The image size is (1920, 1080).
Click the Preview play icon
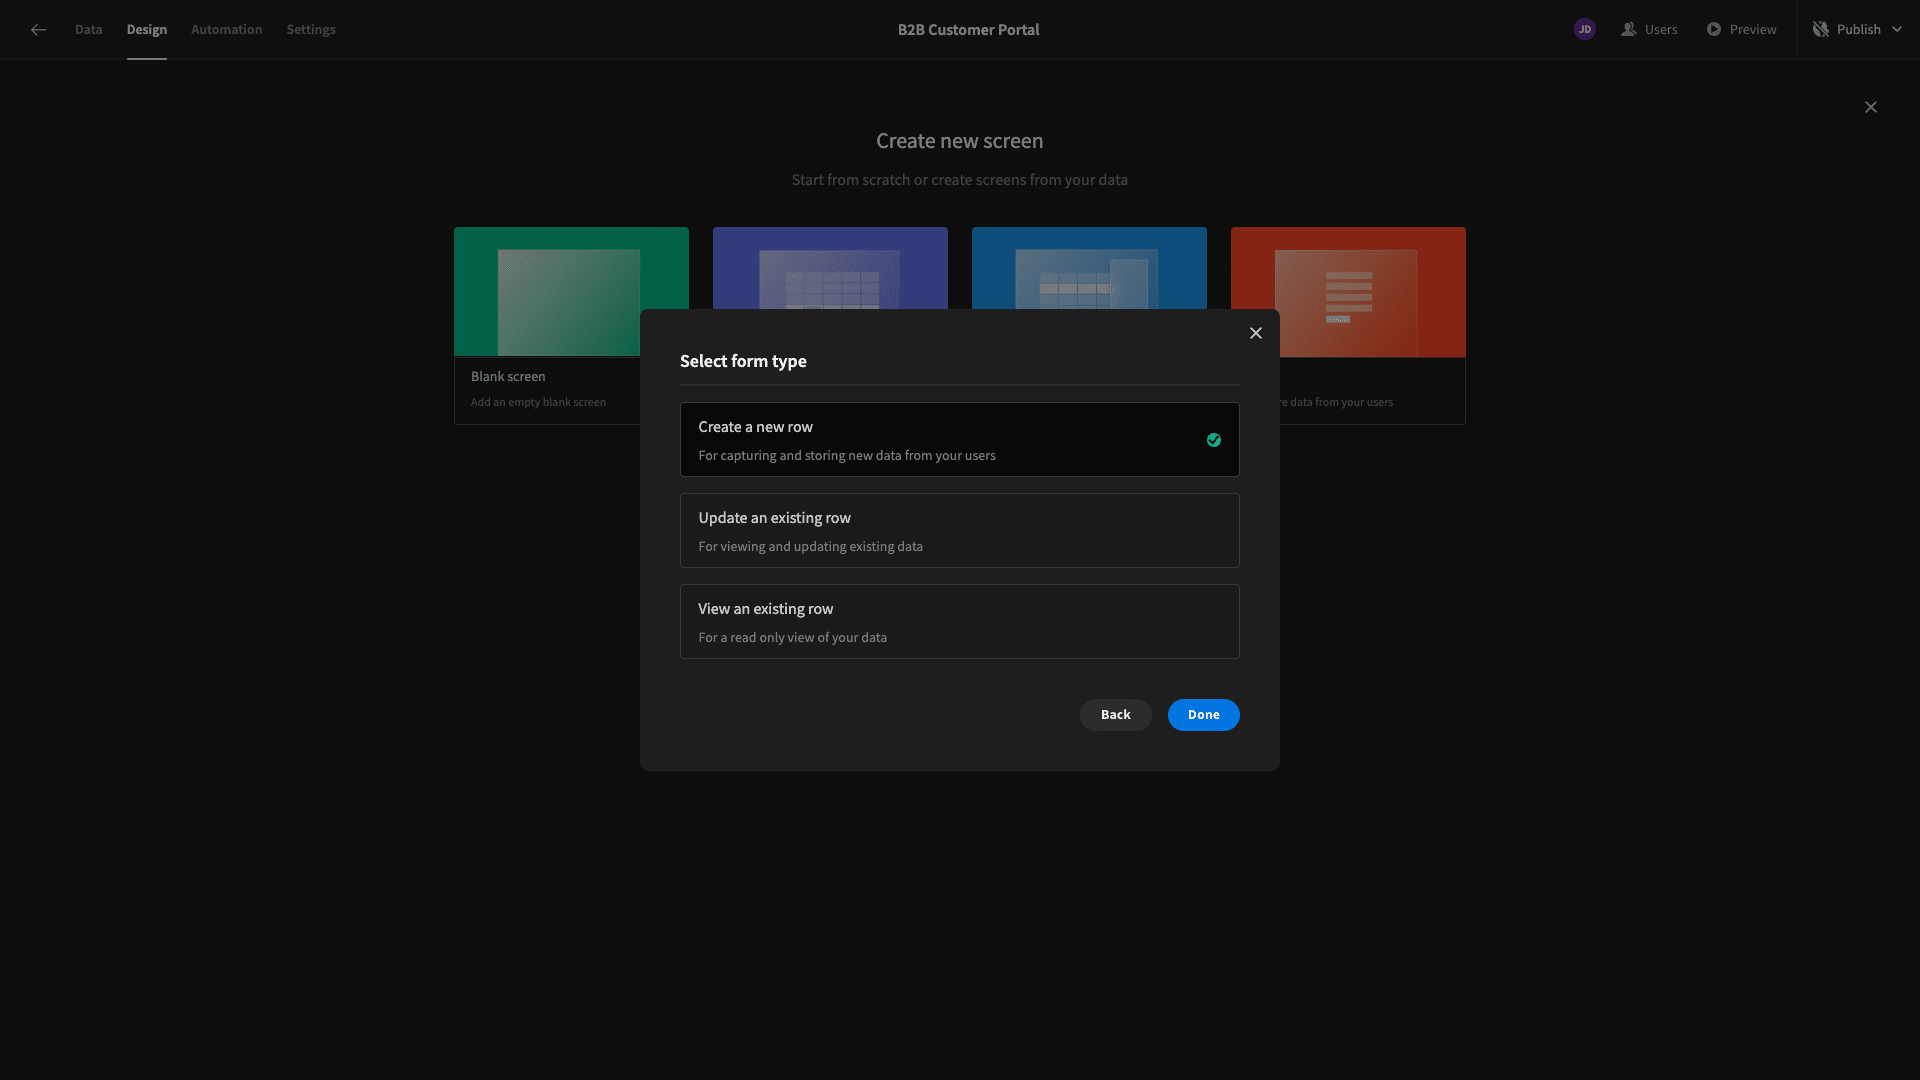[1714, 29]
